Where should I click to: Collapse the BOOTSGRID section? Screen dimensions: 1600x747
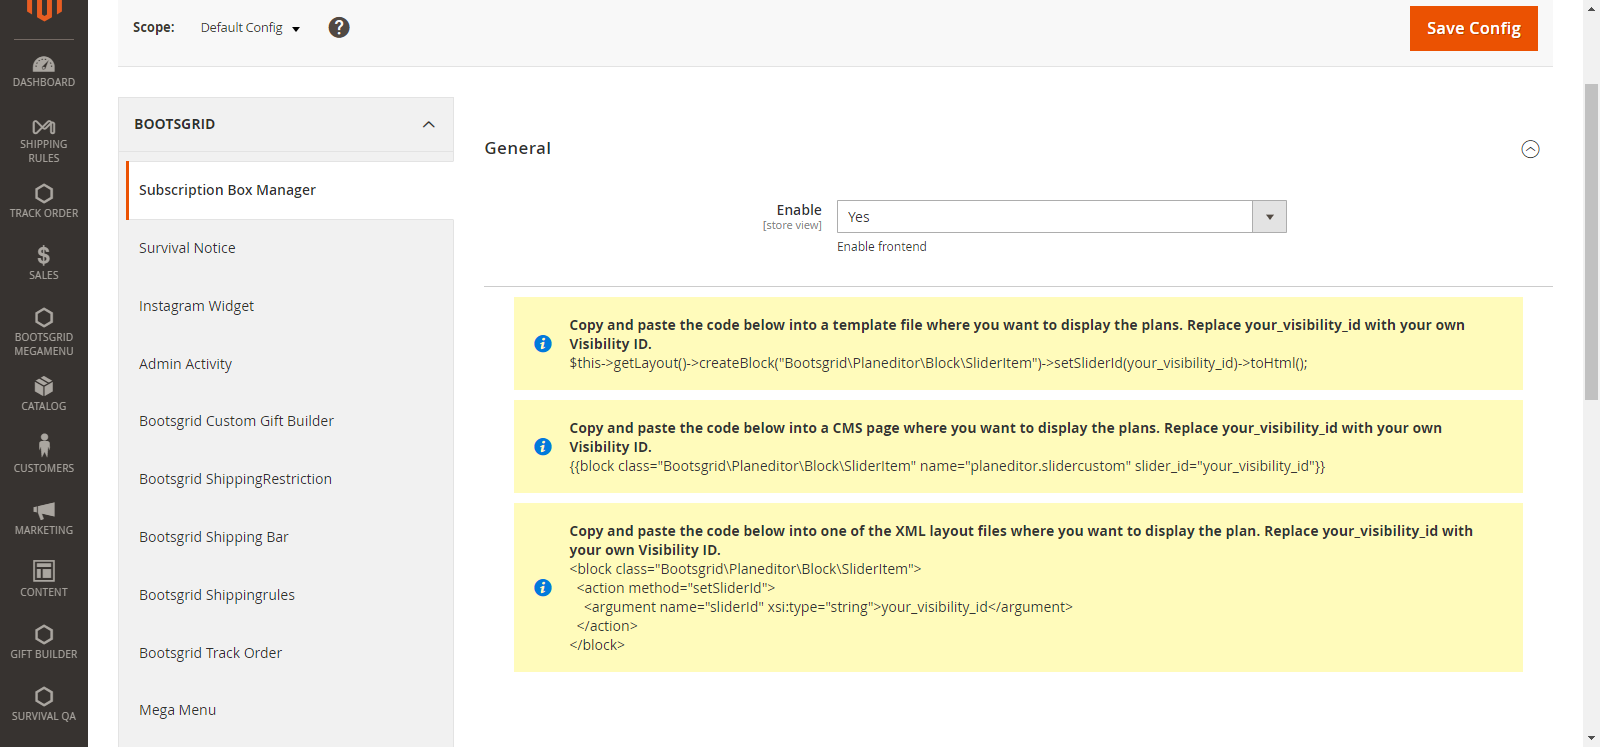(286, 124)
